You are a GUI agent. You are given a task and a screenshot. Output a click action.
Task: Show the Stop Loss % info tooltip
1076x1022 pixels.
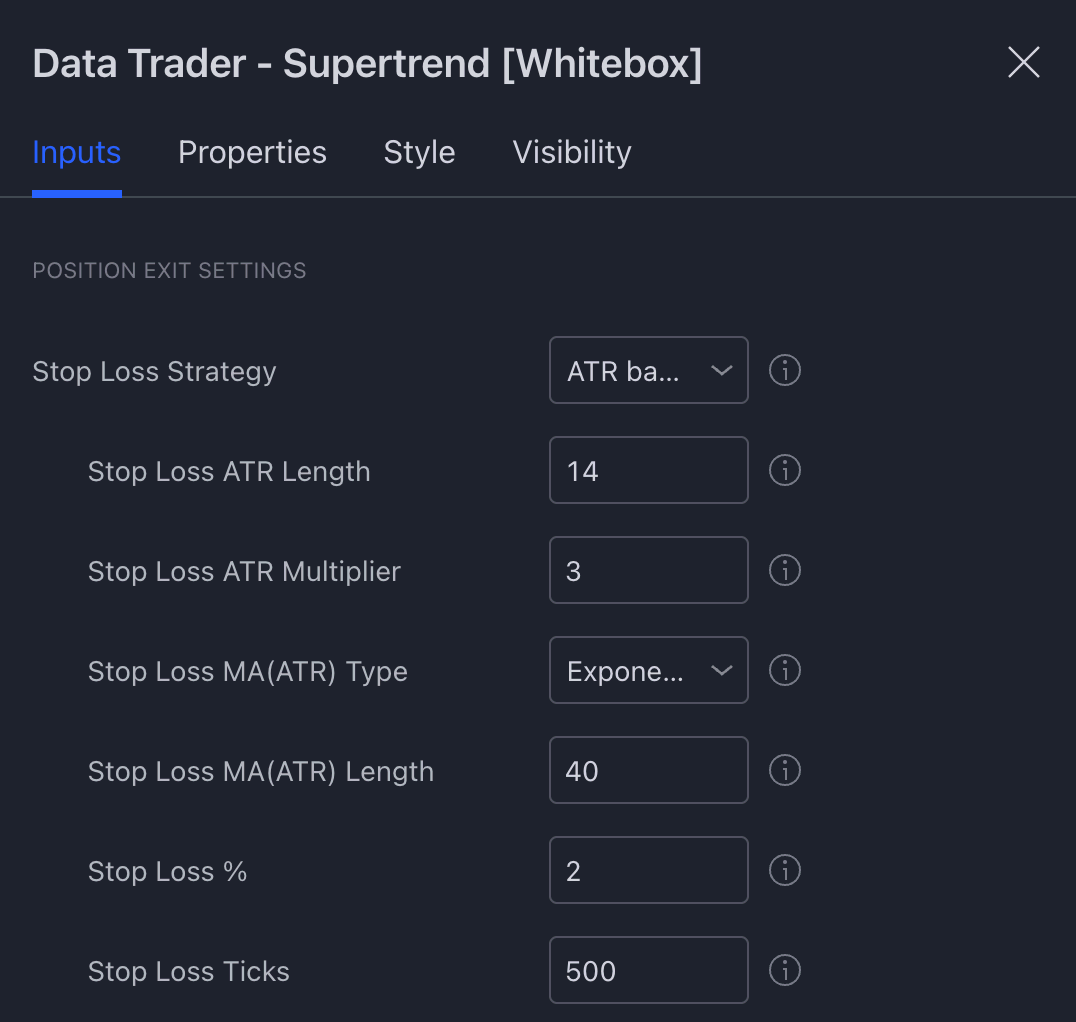785,870
